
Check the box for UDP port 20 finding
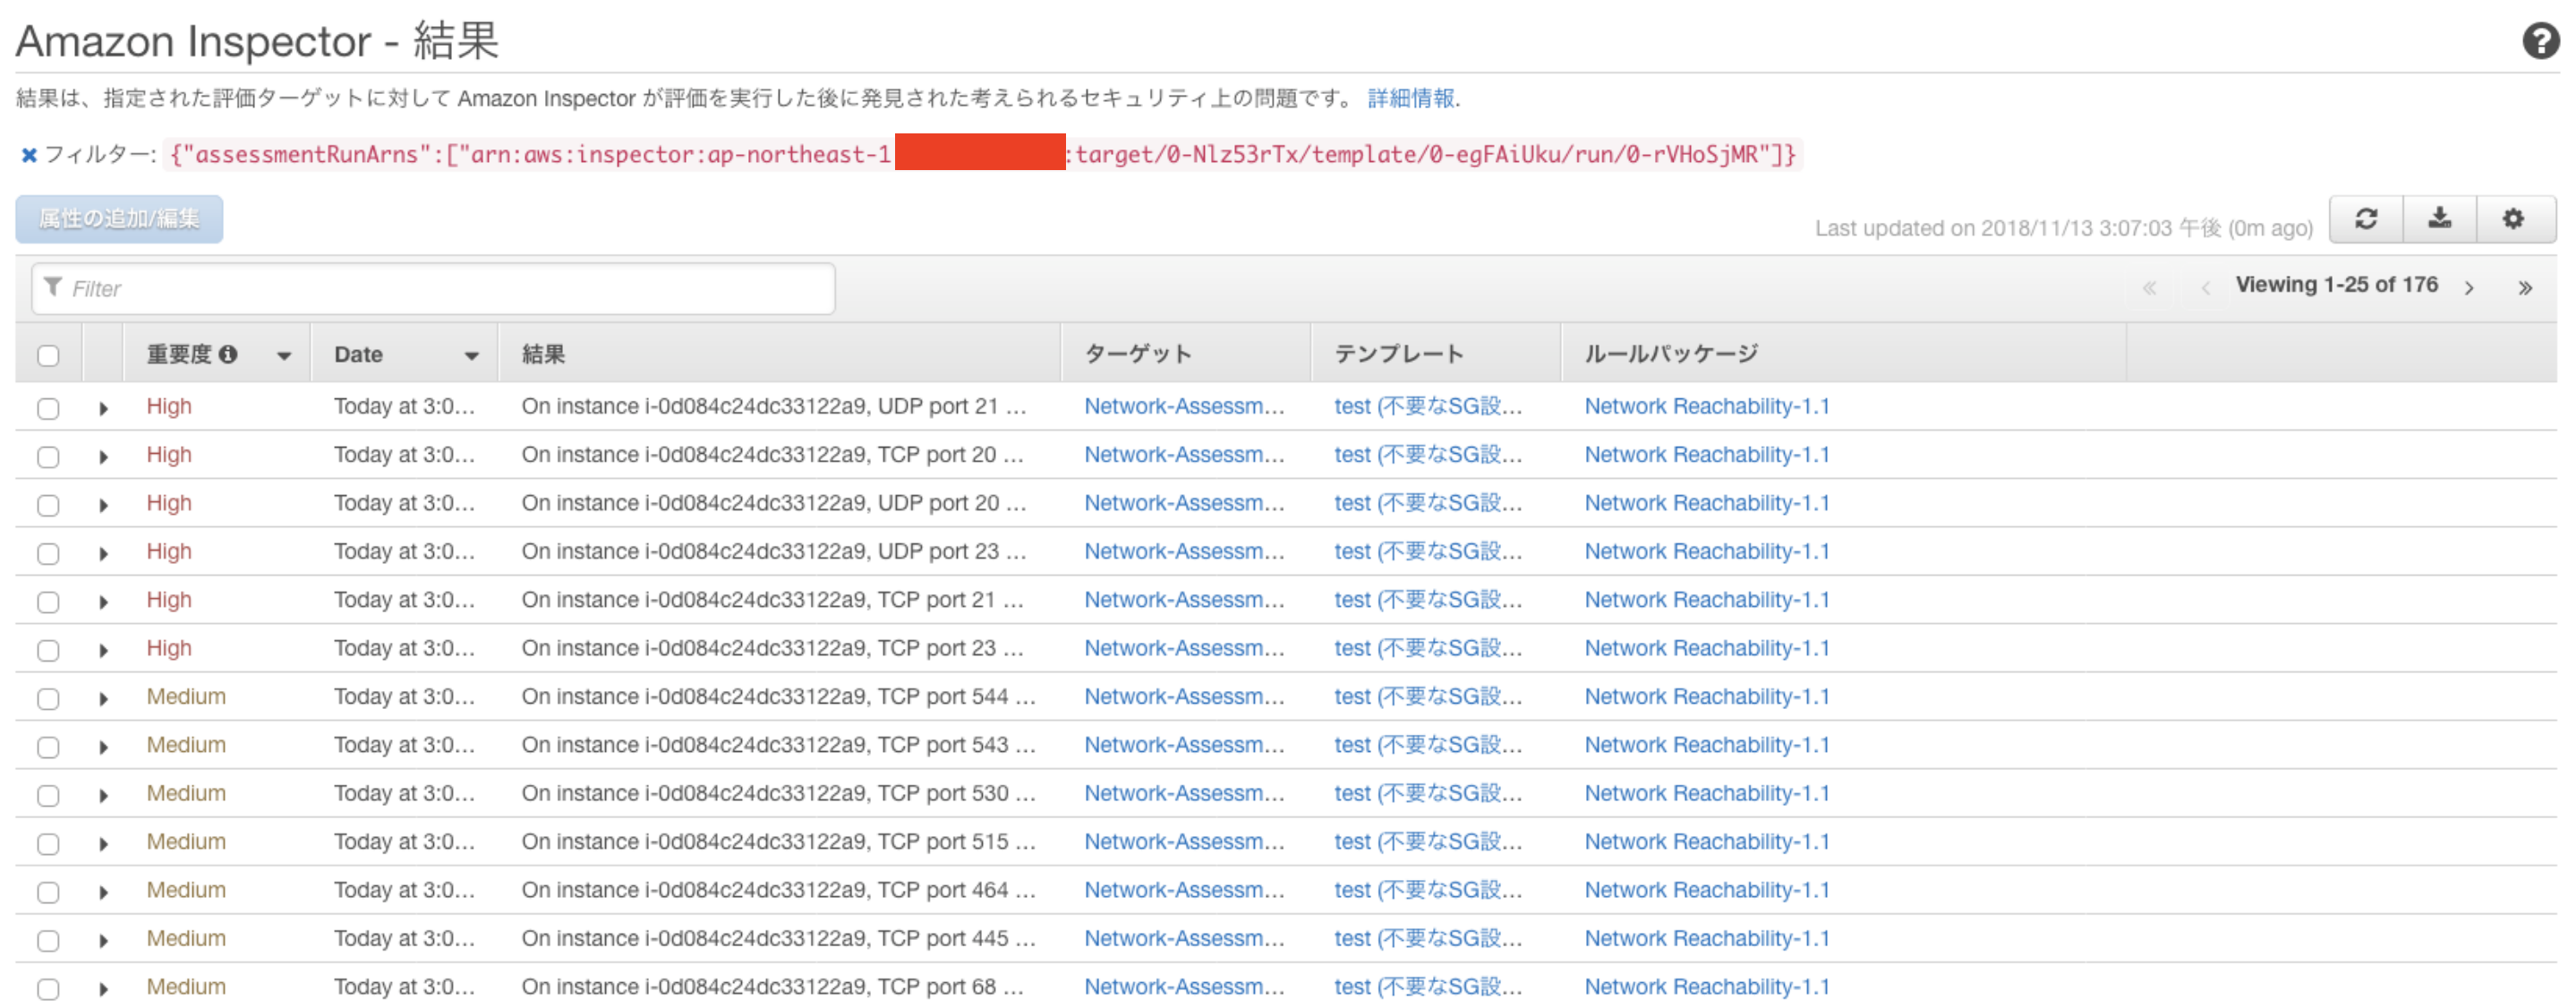click(x=48, y=505)
